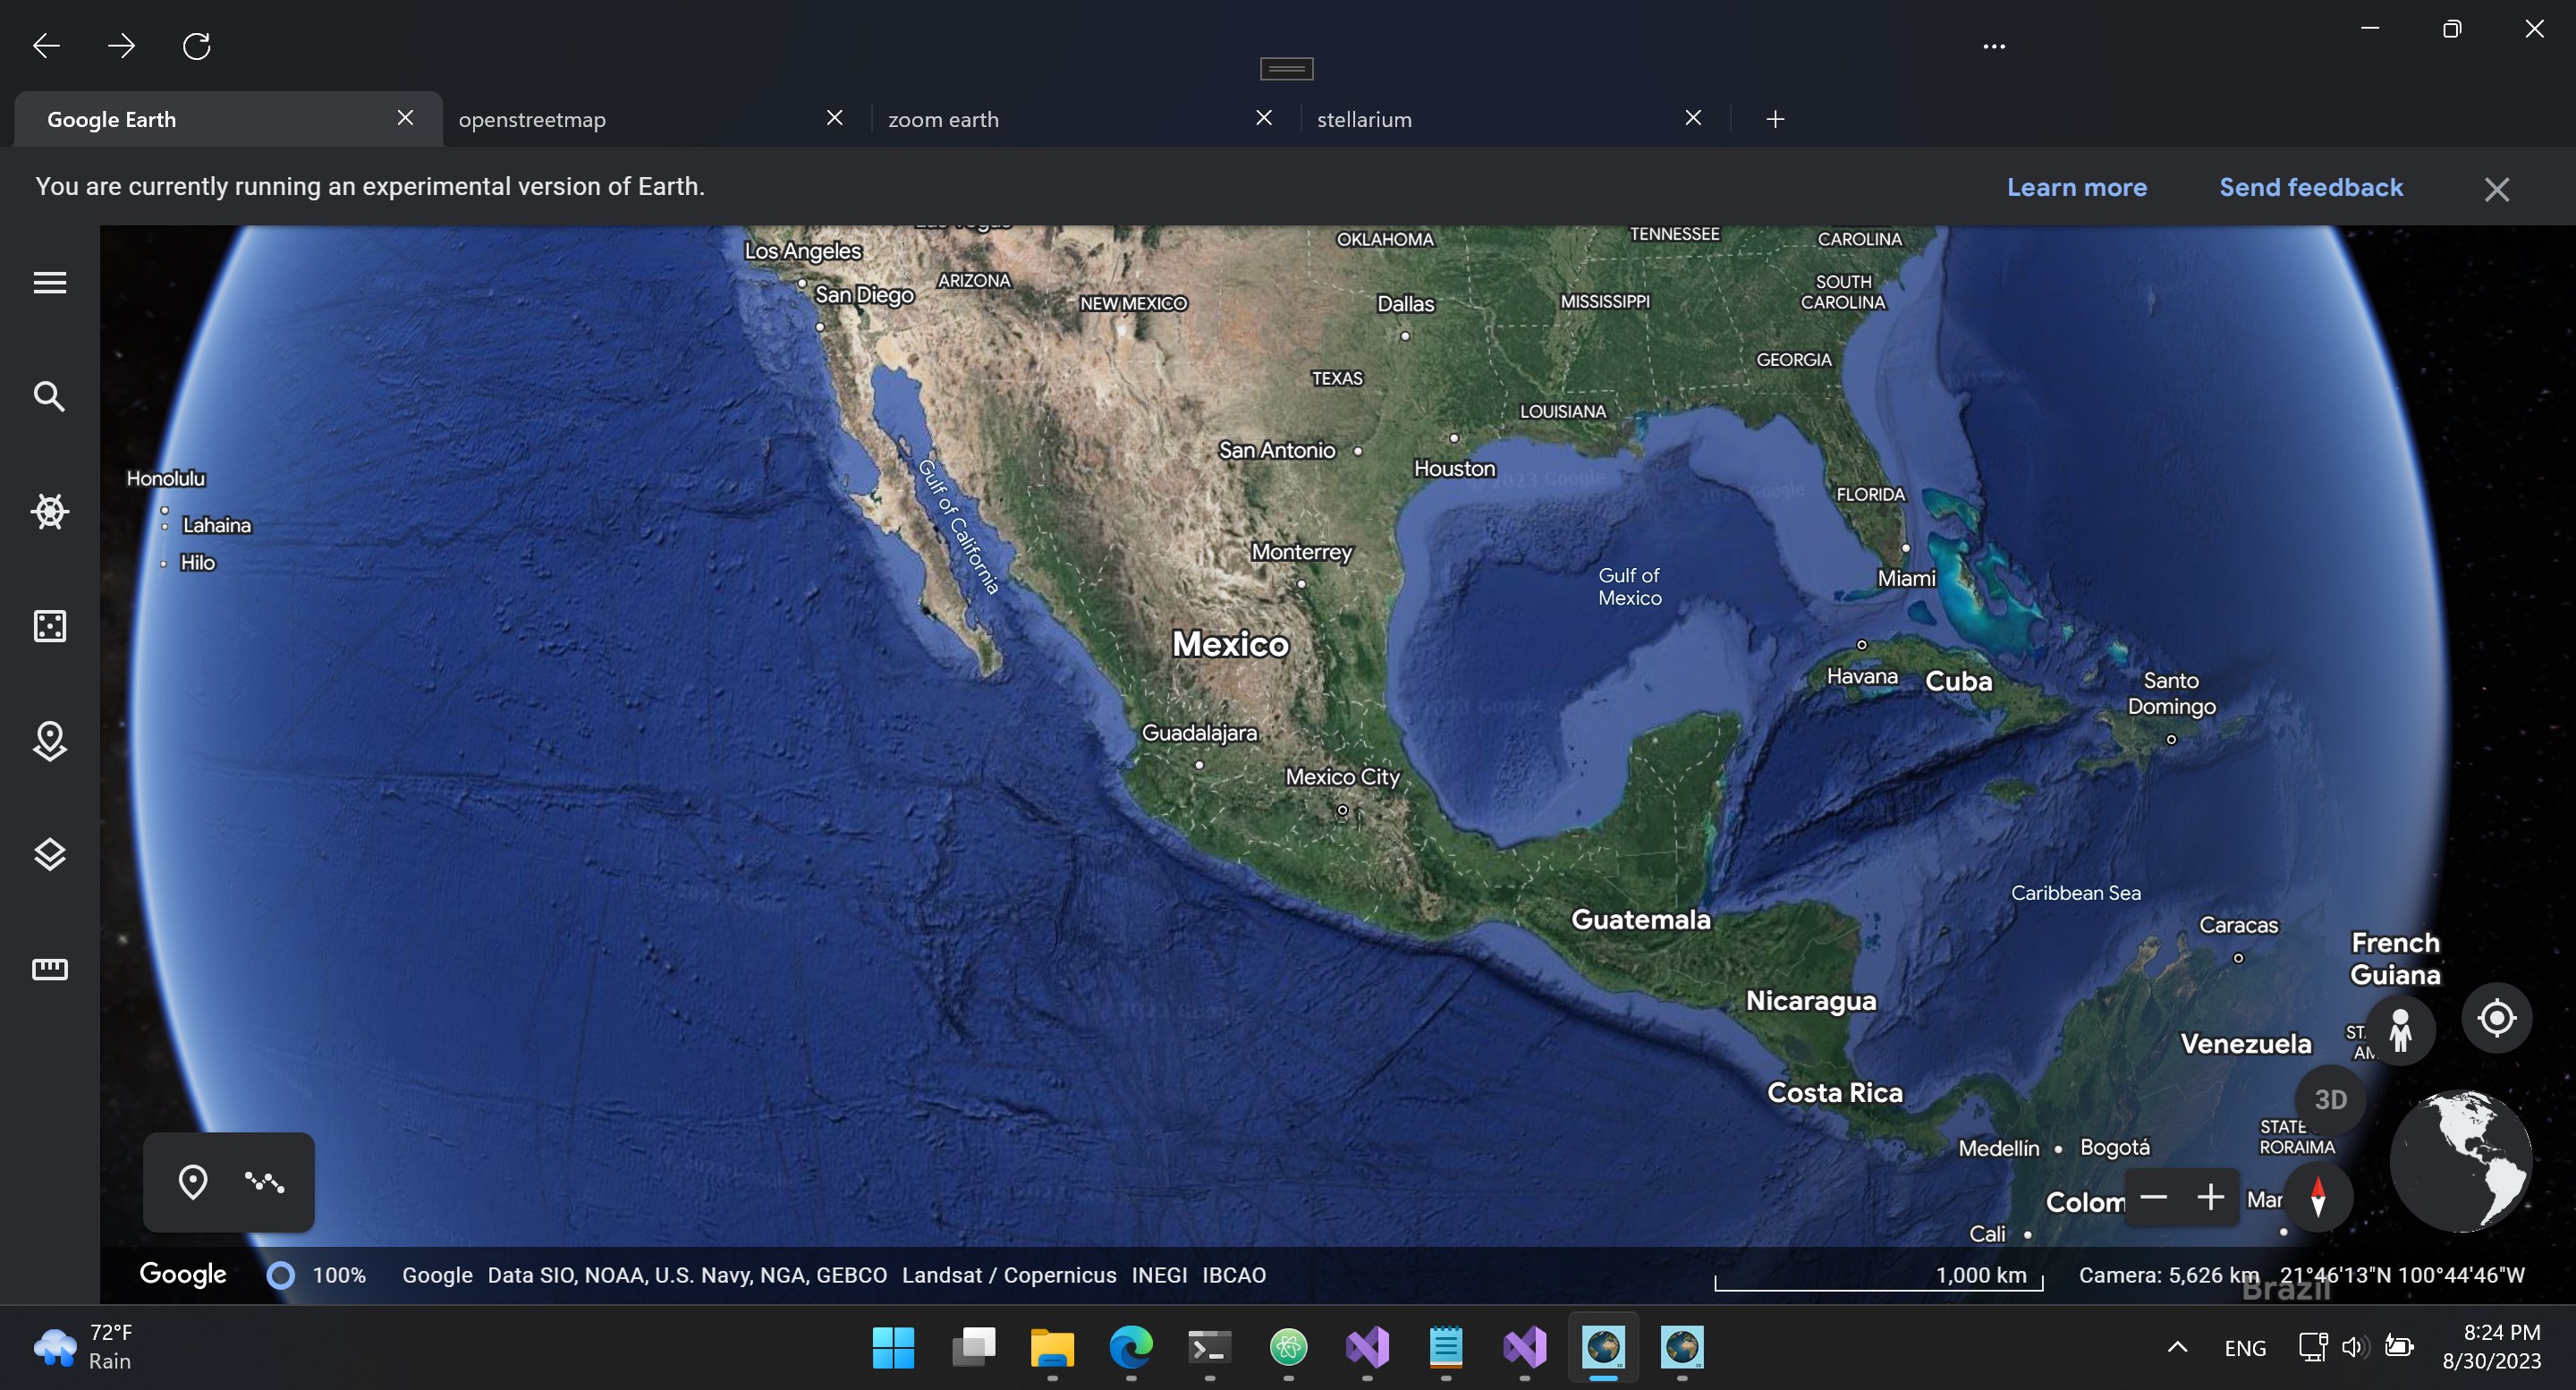Select the I'm Feeling Lucky dice icon

pyautogui.click(x=49, y=627)
